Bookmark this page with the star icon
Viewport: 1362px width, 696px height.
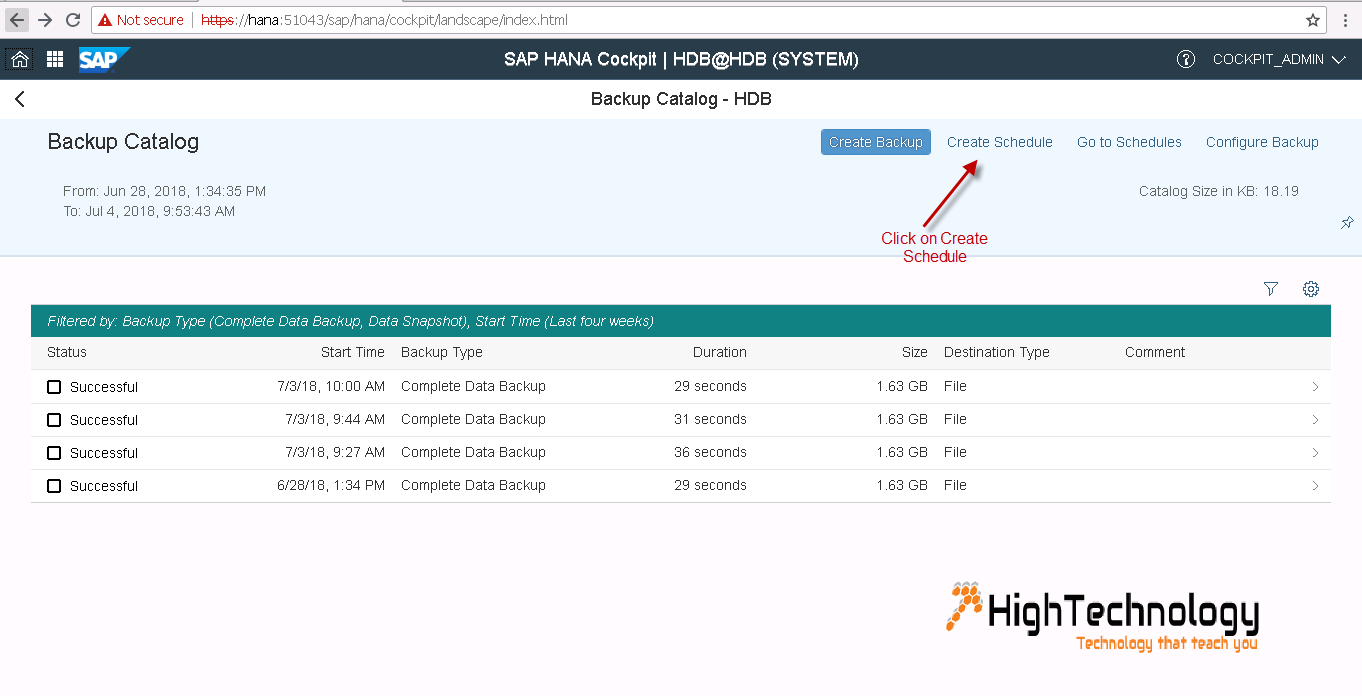click(x=1313, y=20)
